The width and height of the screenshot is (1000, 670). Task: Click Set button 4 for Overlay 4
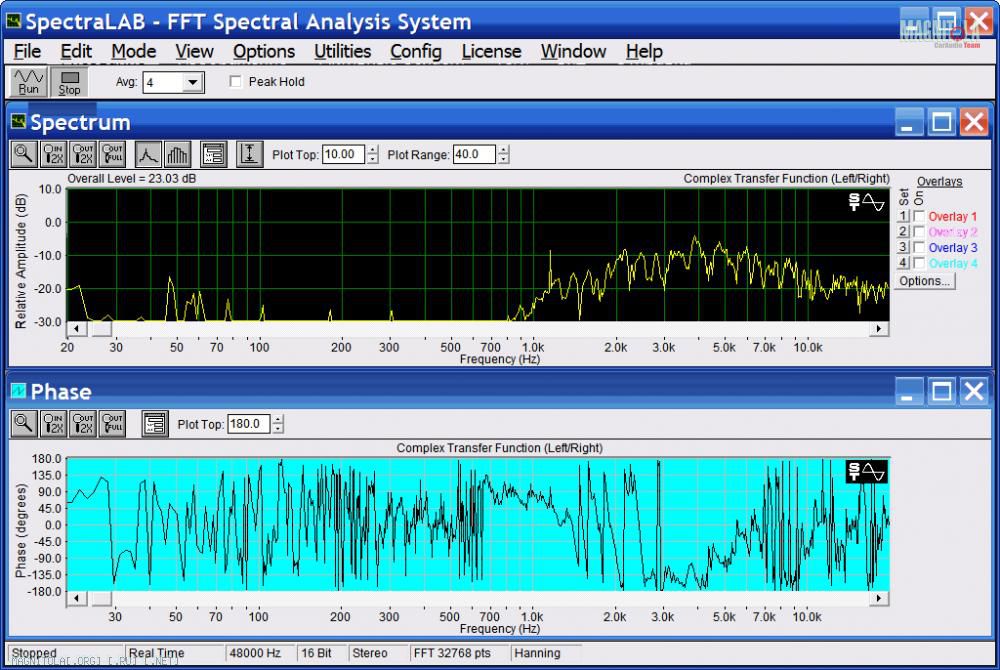(x=903, y=263)
